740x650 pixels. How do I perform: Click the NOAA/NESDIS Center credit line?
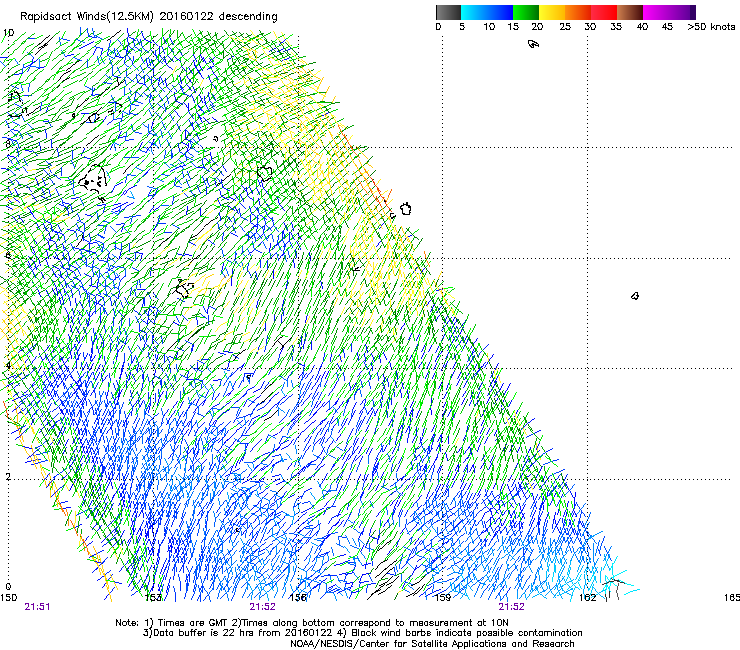(x=432, y=644)
